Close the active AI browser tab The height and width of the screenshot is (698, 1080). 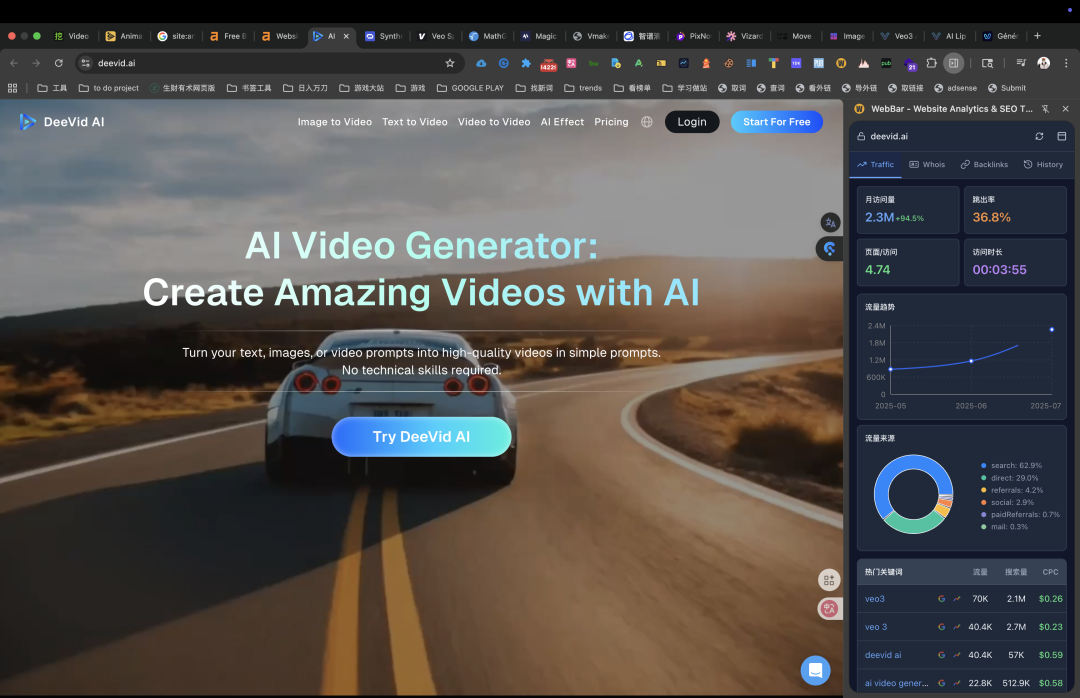click(346, 36)
